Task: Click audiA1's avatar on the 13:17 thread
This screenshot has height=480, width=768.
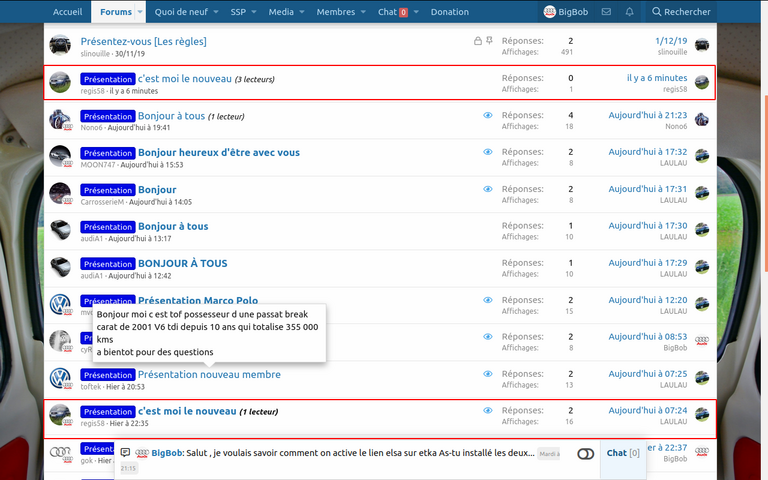Action: click(x=60, y=230)
